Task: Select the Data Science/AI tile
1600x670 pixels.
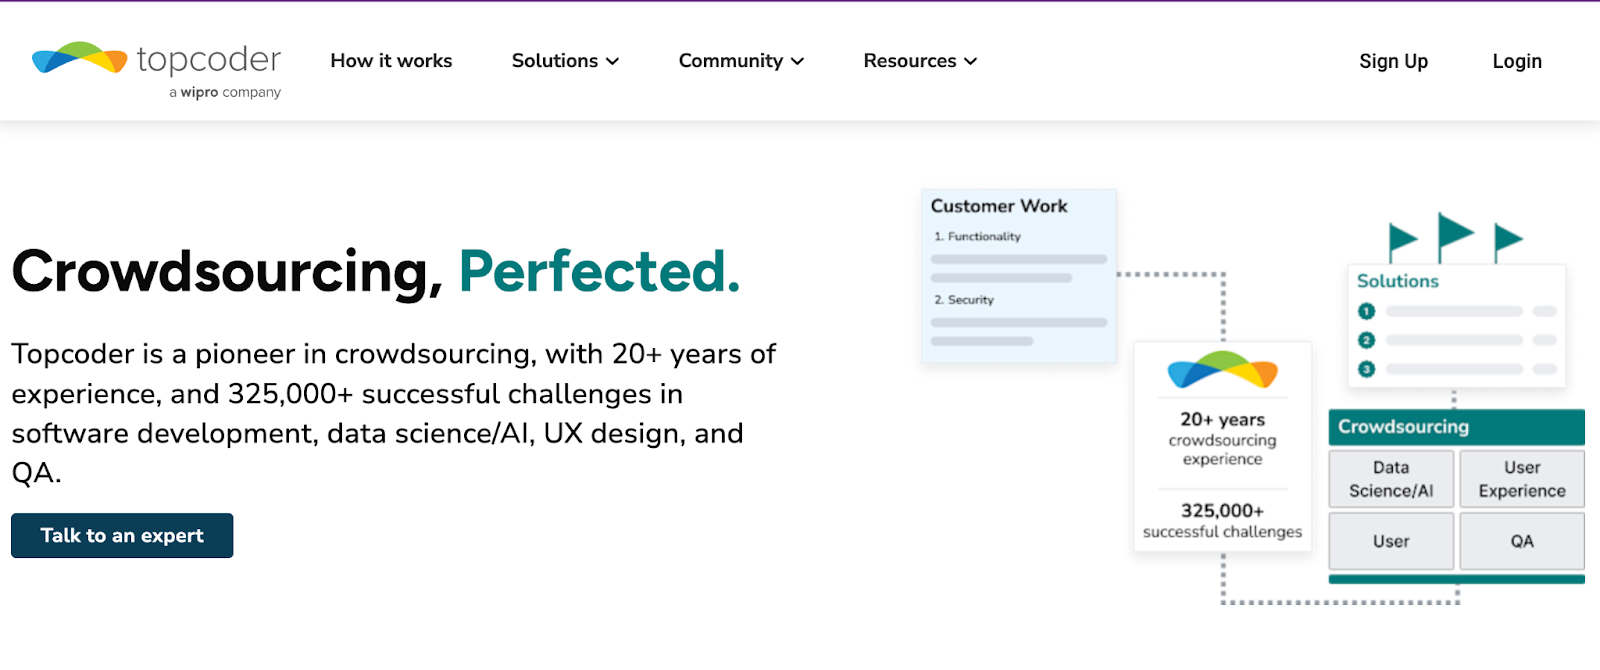Action: point(1391,479)
